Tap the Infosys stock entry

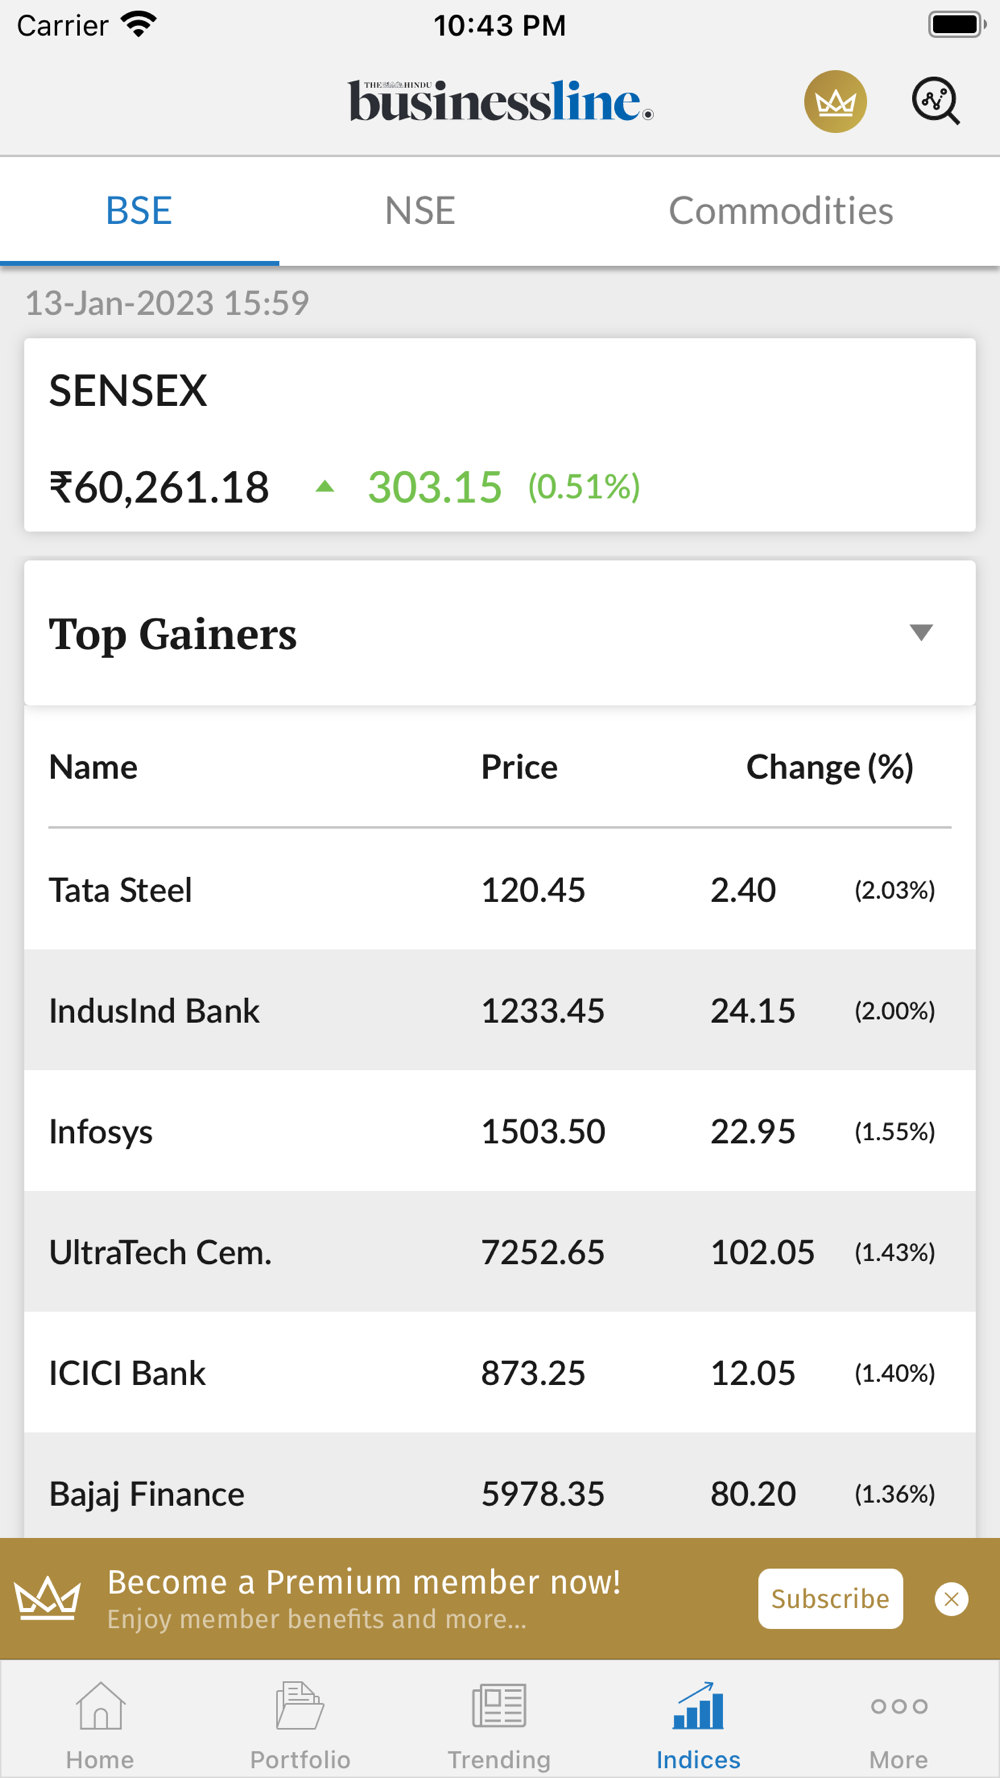500,1131
